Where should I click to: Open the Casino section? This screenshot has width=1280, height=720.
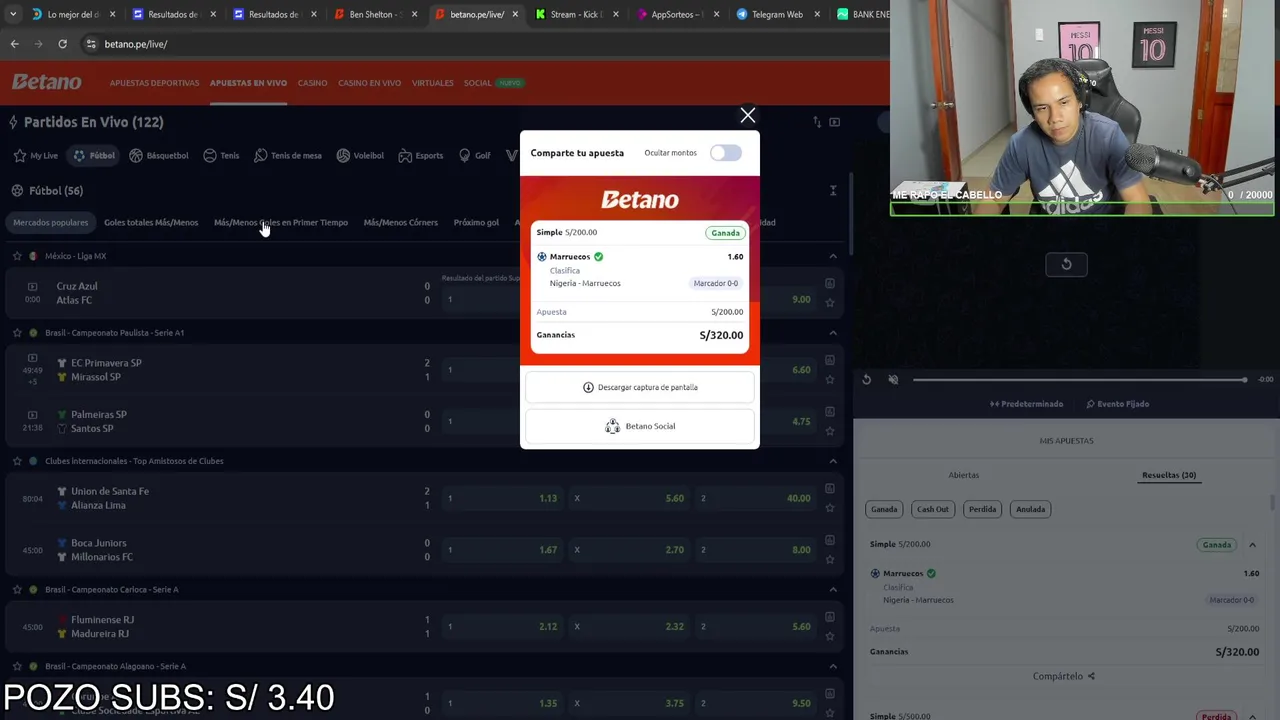(312, 83)
